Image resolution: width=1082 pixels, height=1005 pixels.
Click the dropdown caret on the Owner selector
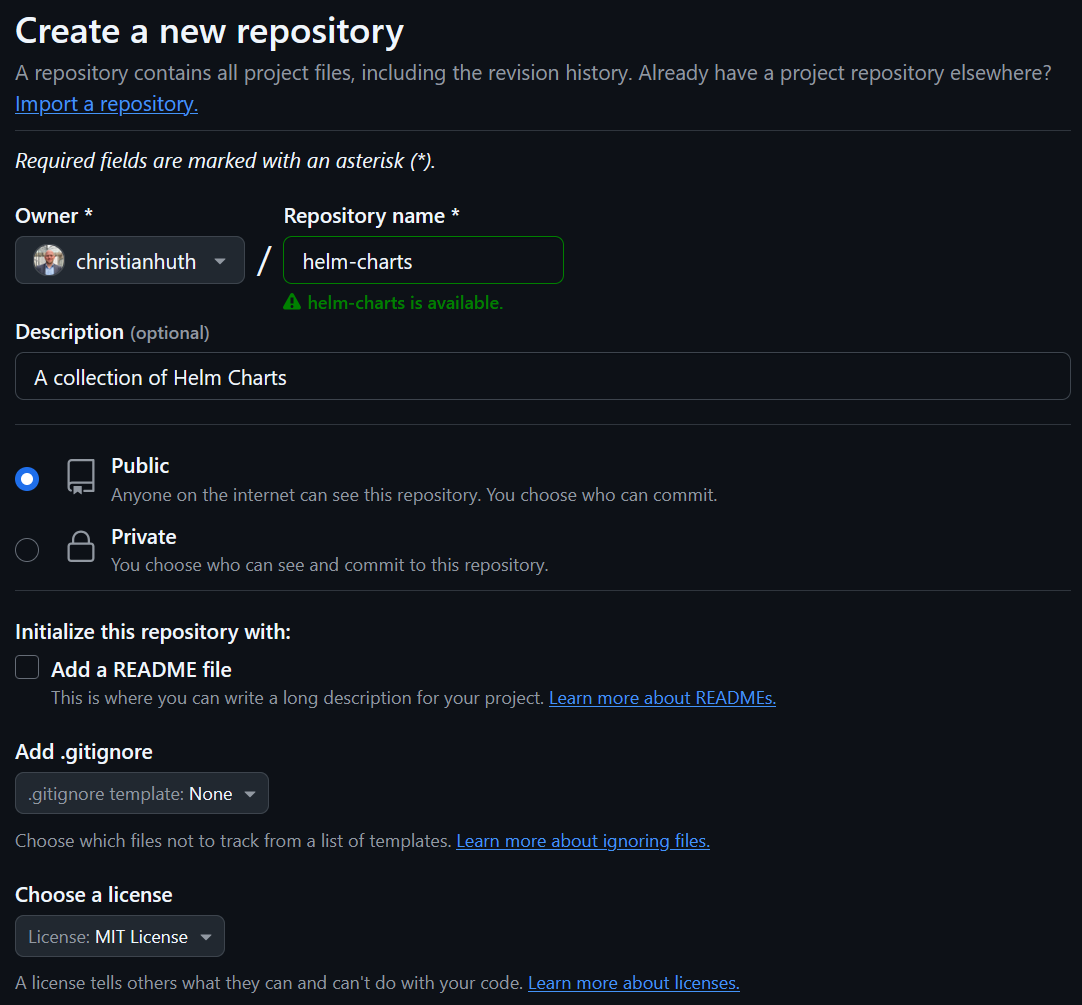click(x=219, y=260)
